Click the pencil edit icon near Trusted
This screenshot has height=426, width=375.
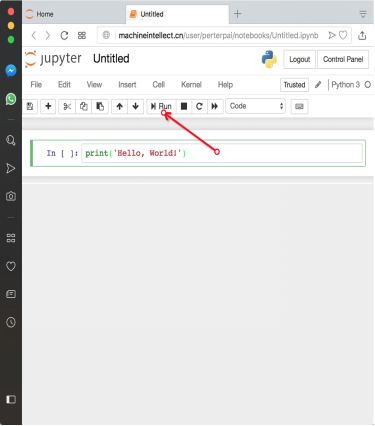(318, 85)
